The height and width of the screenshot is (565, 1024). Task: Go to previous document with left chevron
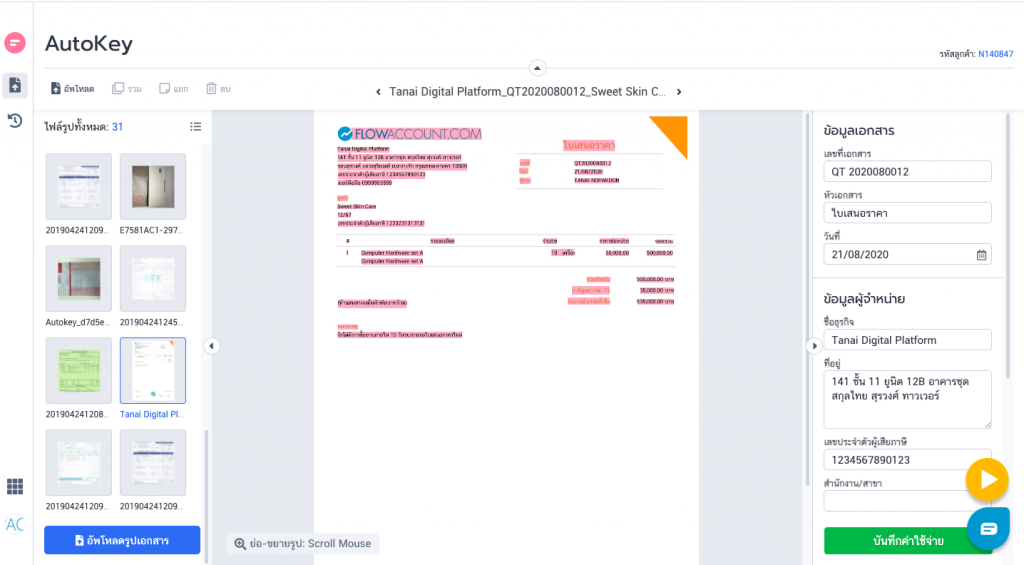[378, 92]
